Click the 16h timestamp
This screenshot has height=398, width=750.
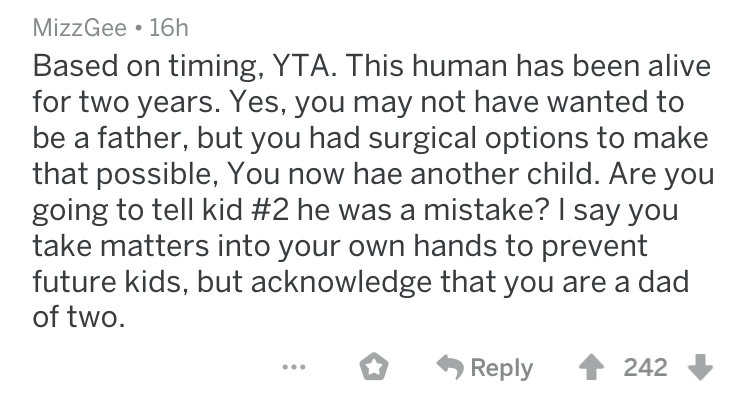pos(169,28)
